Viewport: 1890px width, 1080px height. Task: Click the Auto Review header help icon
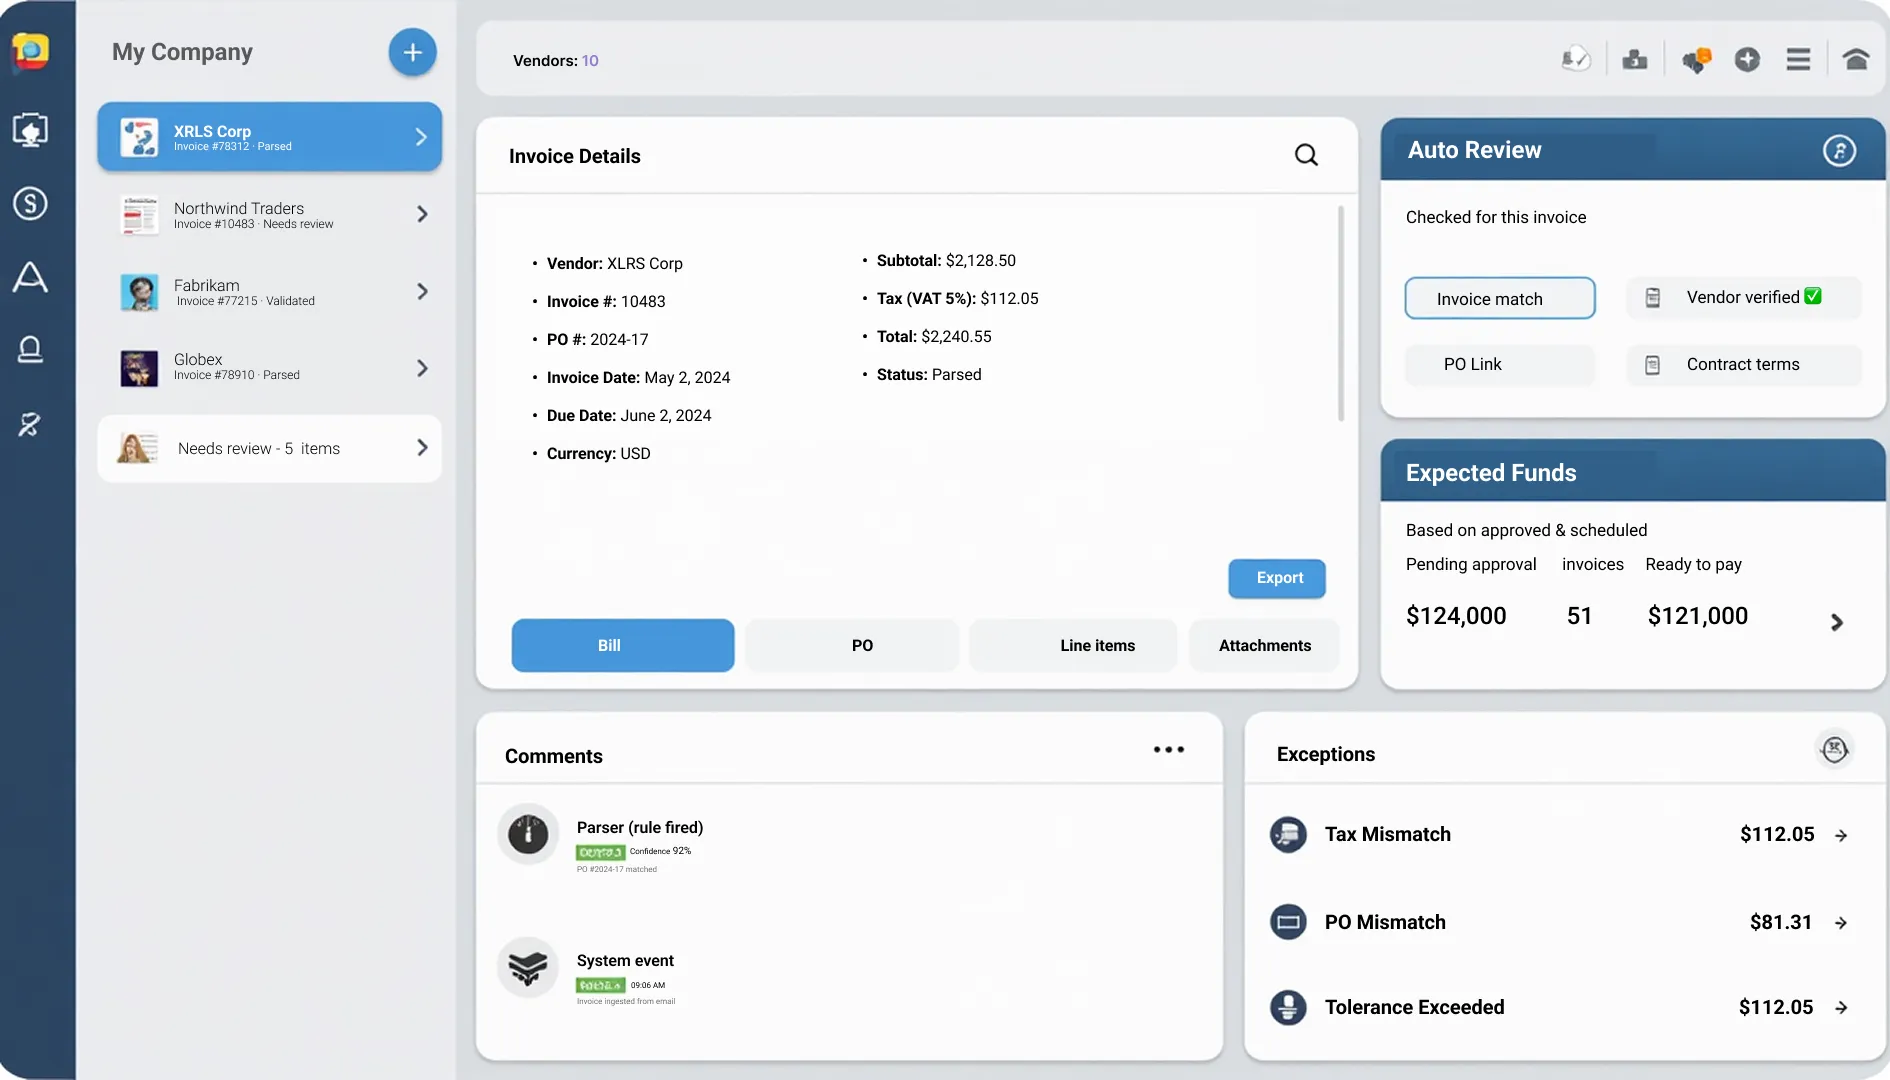[1839, 151]
